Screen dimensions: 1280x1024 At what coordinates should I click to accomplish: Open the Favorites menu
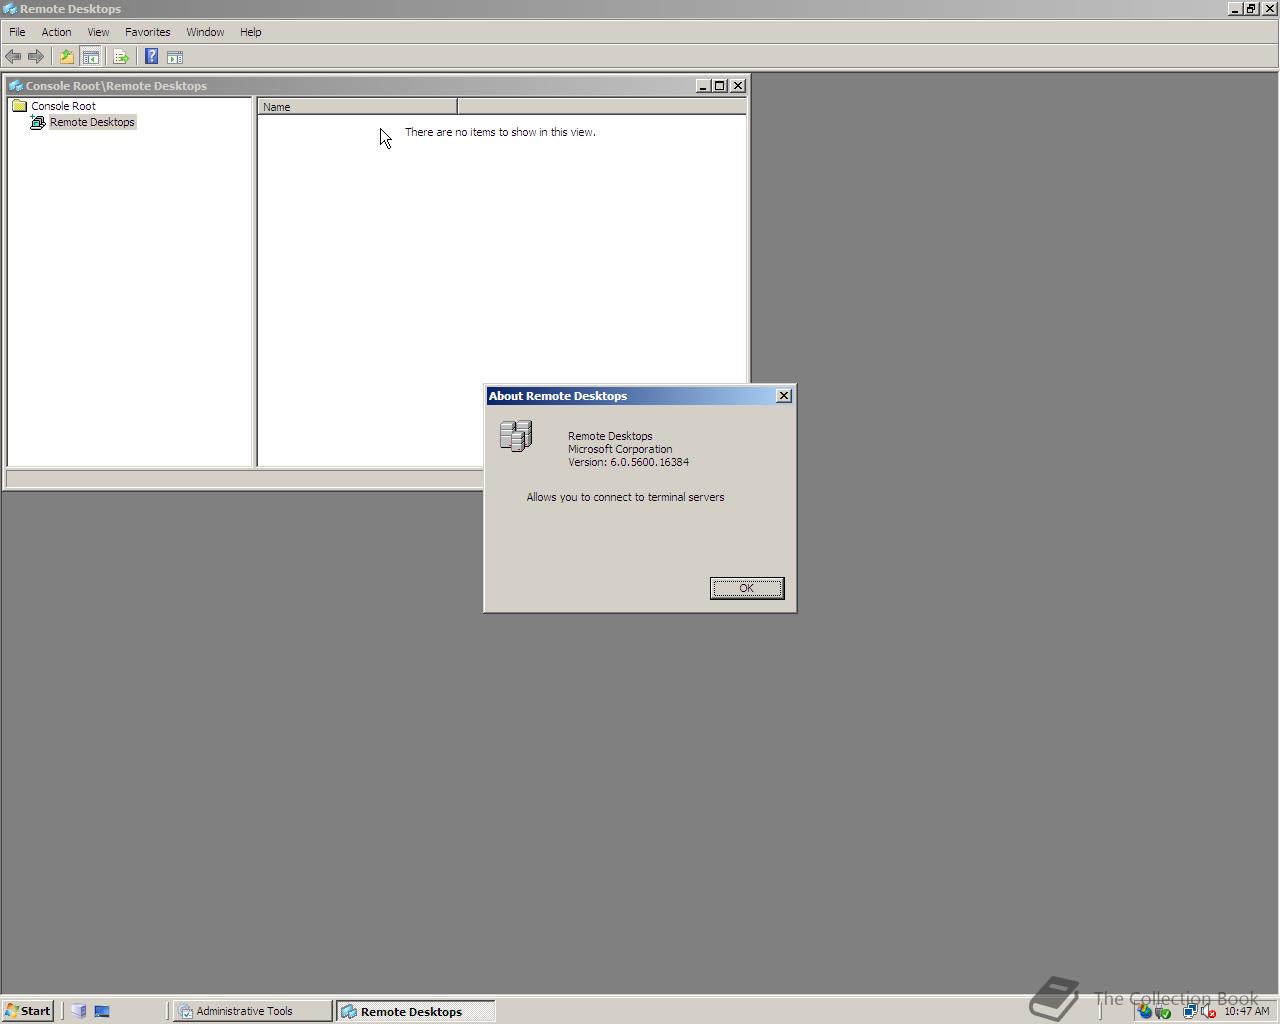[147, 32]
